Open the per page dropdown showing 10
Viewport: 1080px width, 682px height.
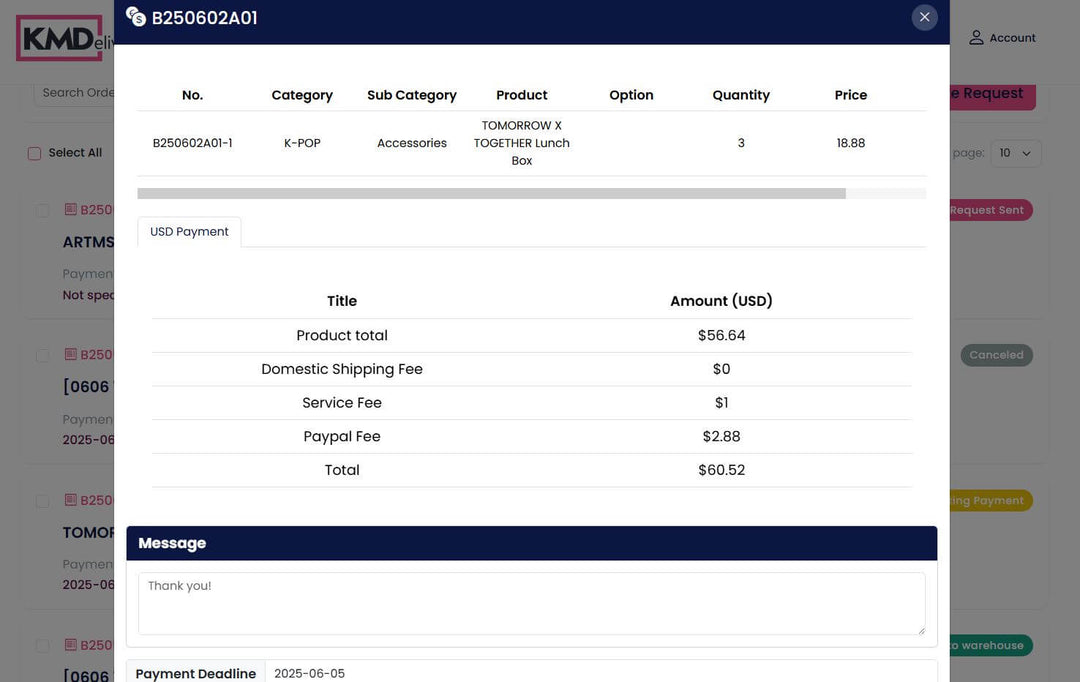pos(1015,153)
